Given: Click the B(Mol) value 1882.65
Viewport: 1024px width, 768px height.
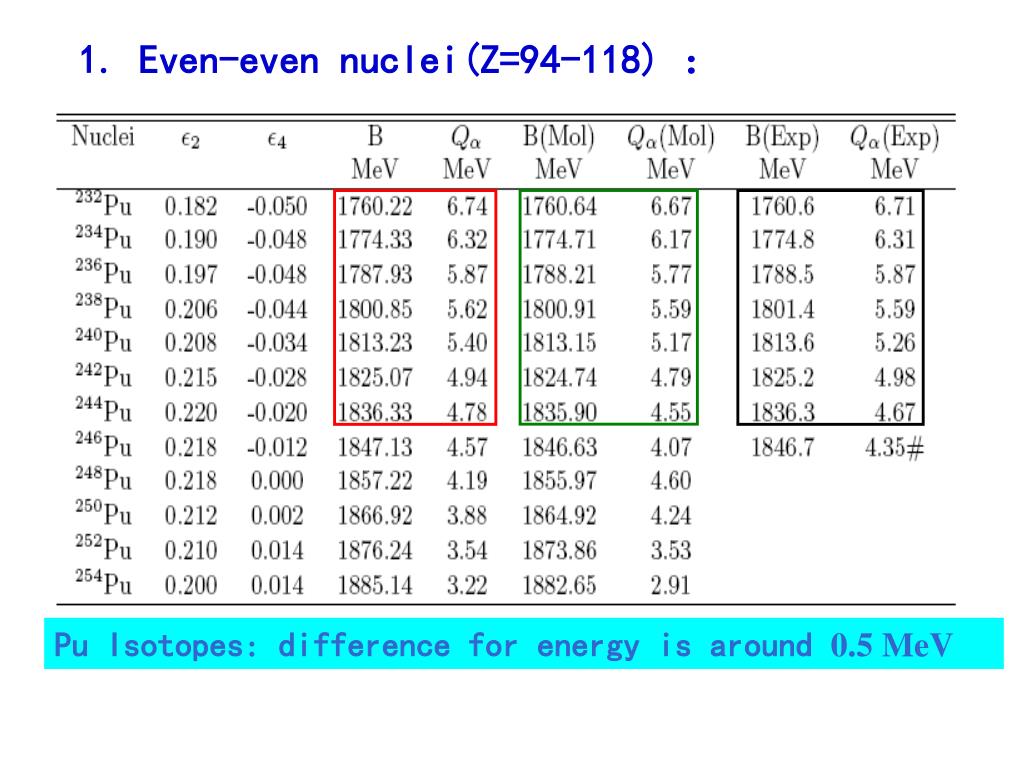Looking at the screenshot, I should 559,585.
